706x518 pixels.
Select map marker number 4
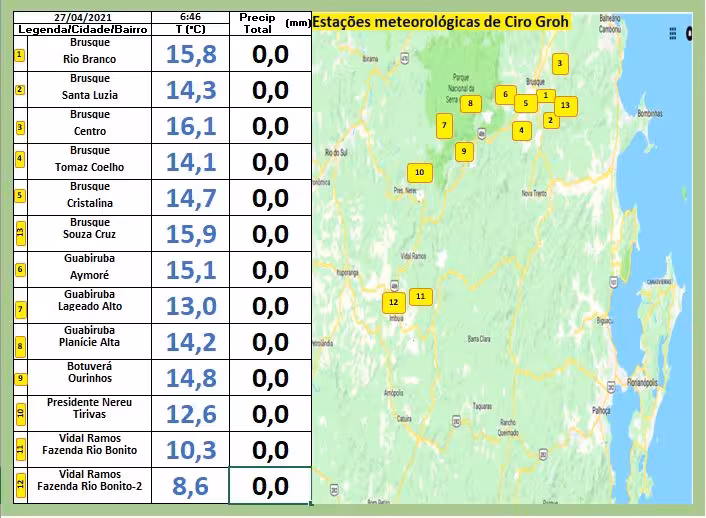(521, 130)
